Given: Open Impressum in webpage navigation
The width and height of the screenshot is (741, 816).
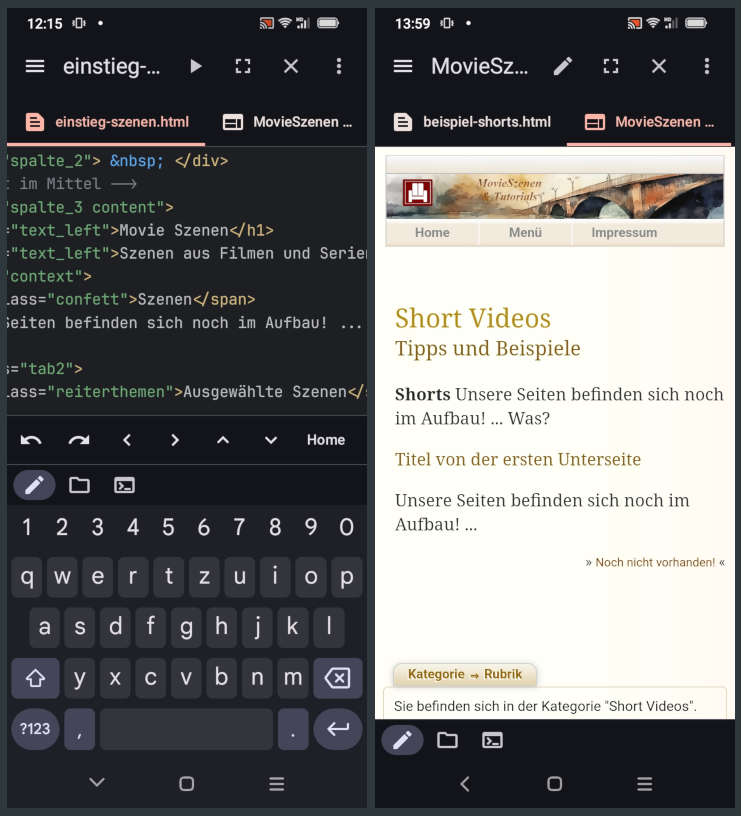Looking at the screenshot, I should (x=624, y=233).
